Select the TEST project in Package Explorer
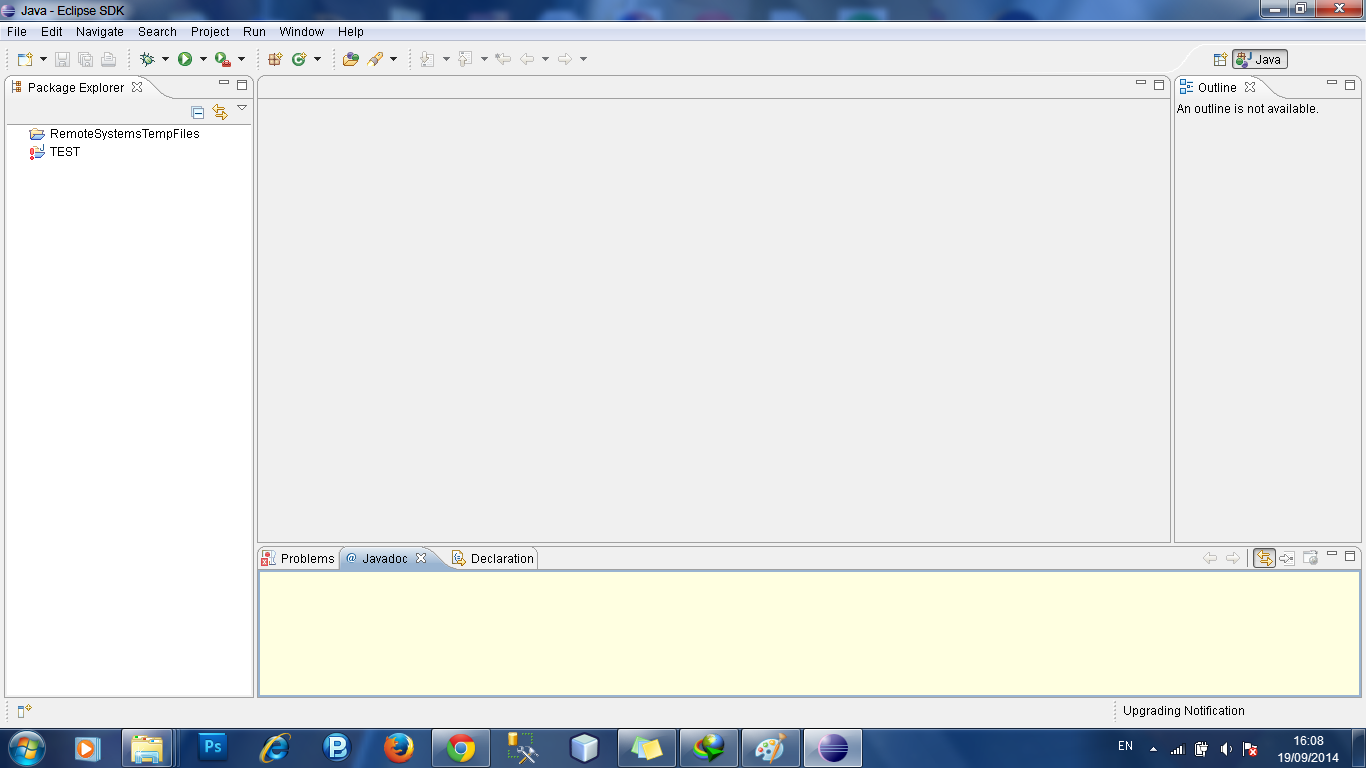 pyautogui.click(x=64, y=152)
